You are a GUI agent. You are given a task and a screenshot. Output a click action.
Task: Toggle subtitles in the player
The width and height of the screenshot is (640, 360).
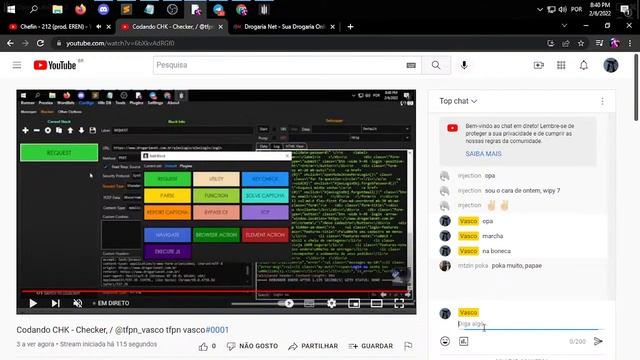309,303
